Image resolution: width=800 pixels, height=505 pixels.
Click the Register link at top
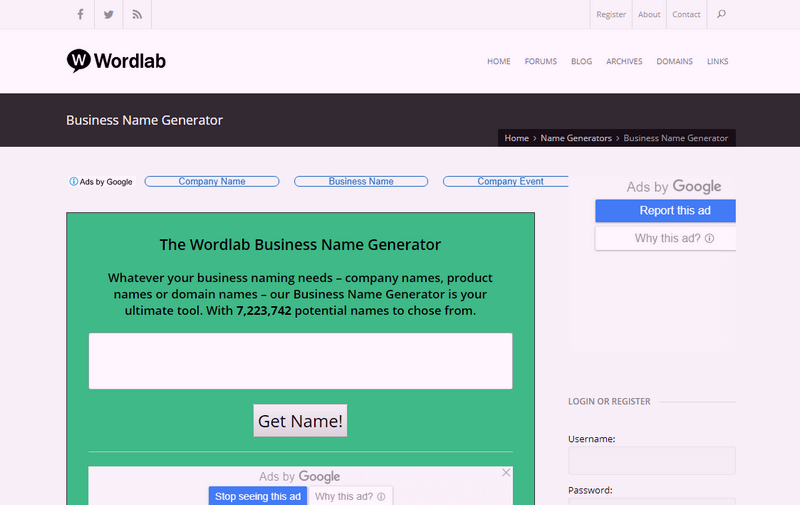610,15
